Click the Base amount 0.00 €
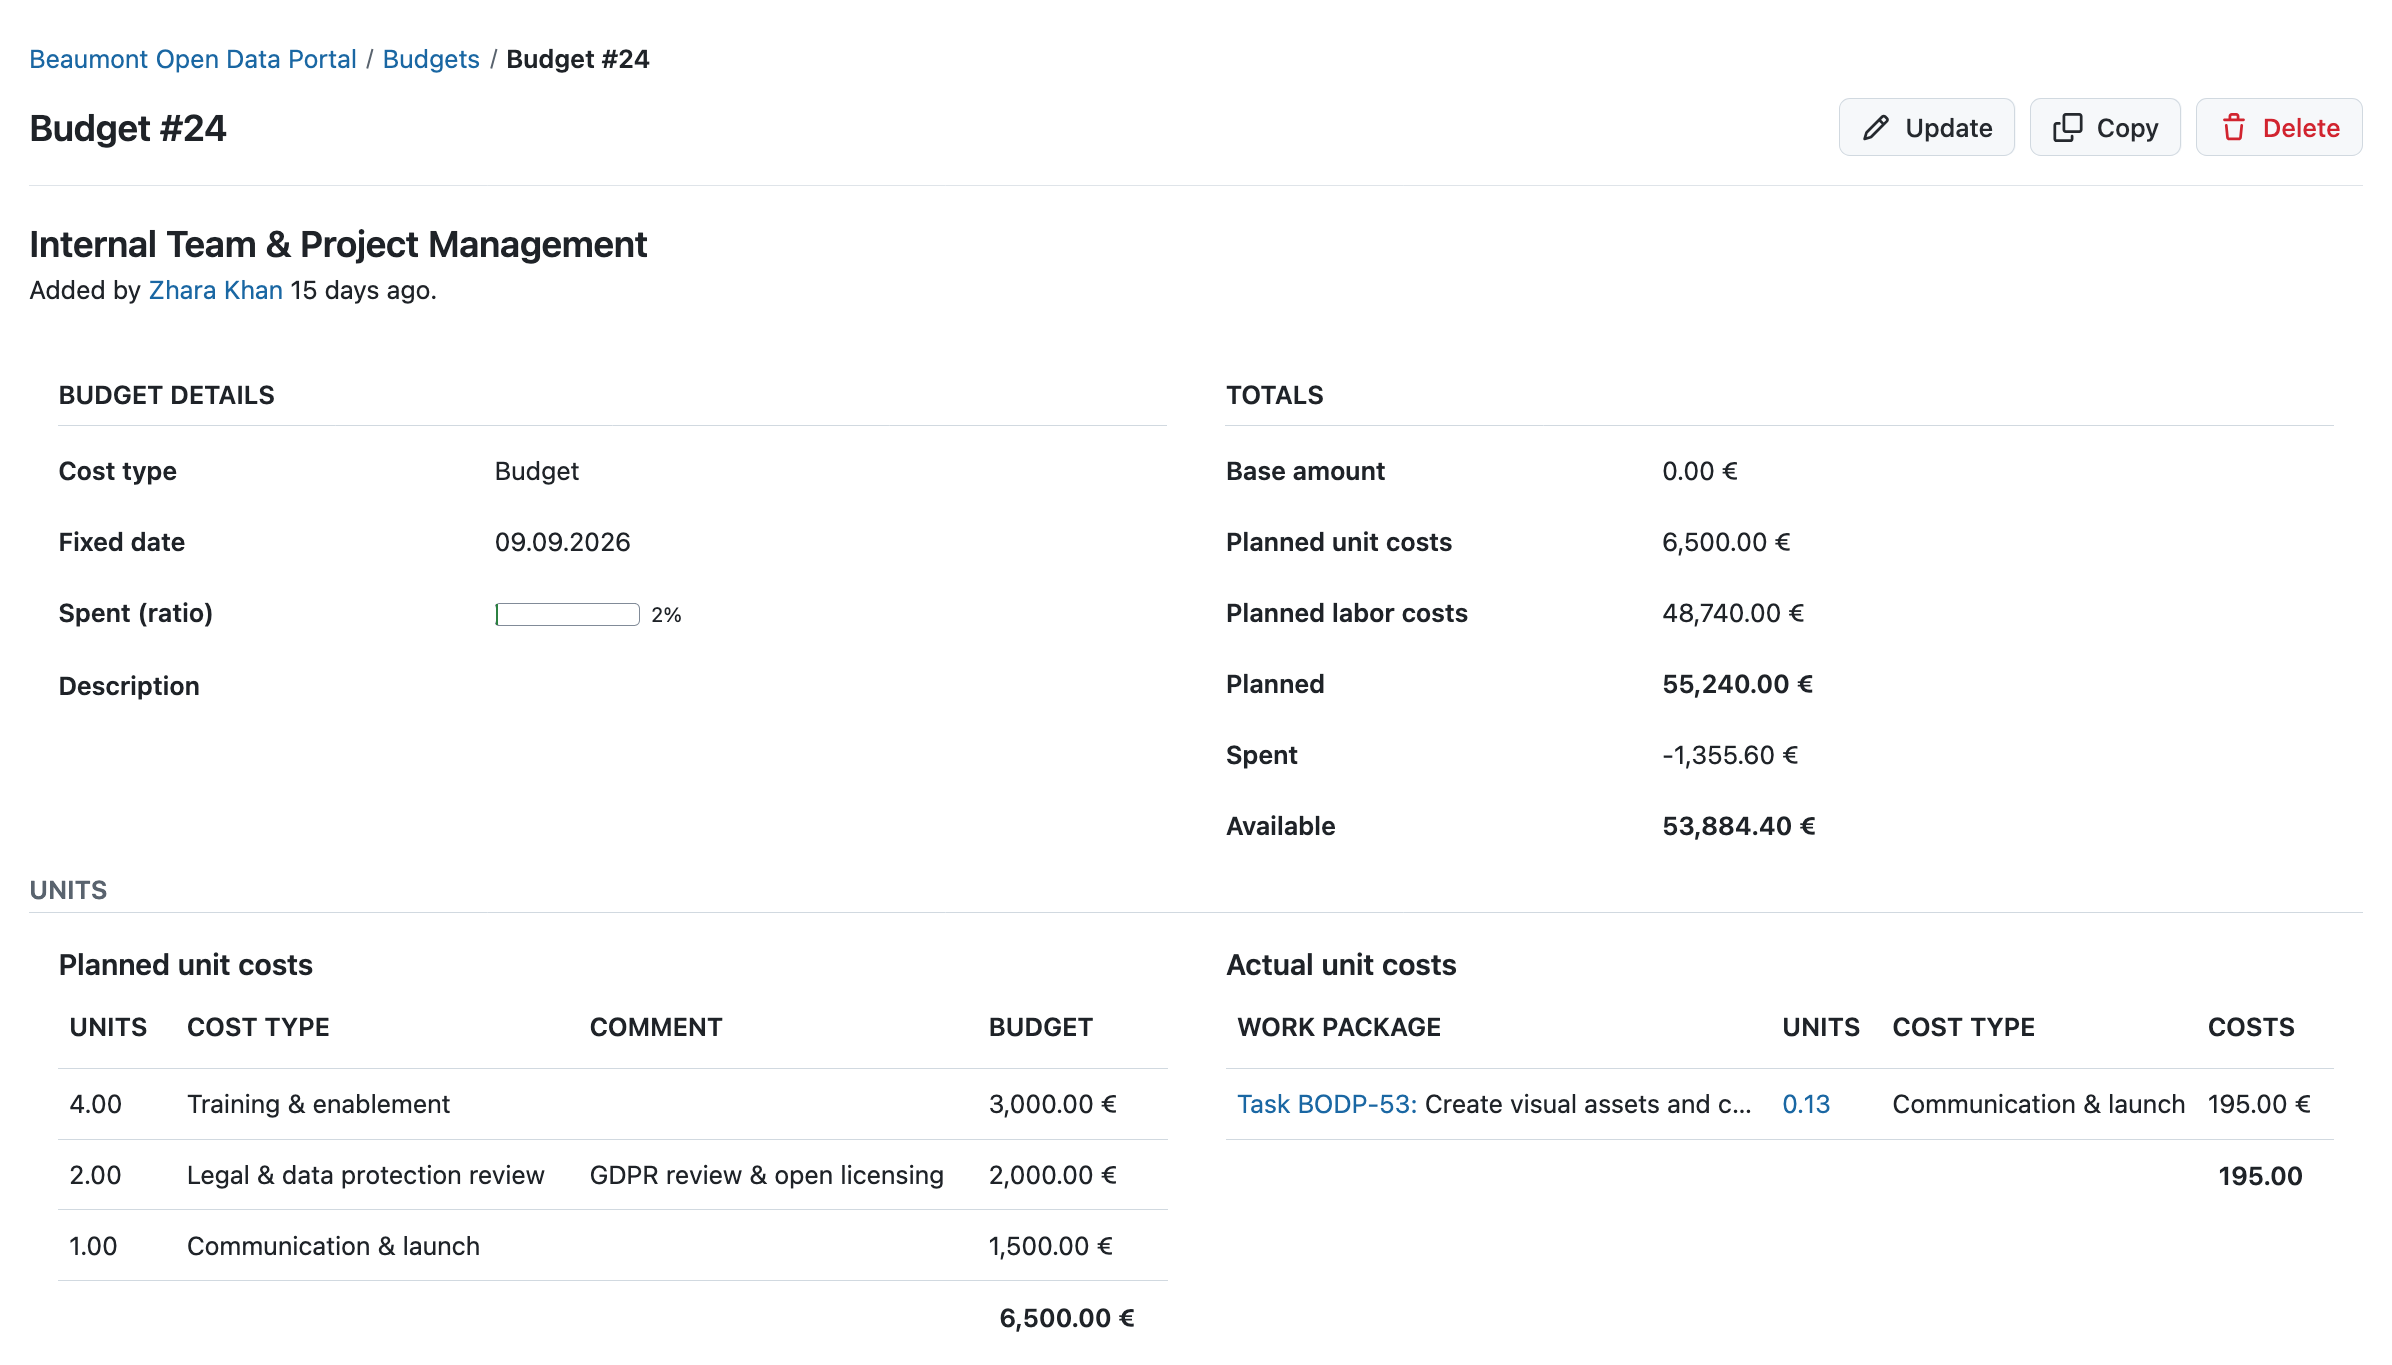2392x1365 pixels. tap(1700, 471)
